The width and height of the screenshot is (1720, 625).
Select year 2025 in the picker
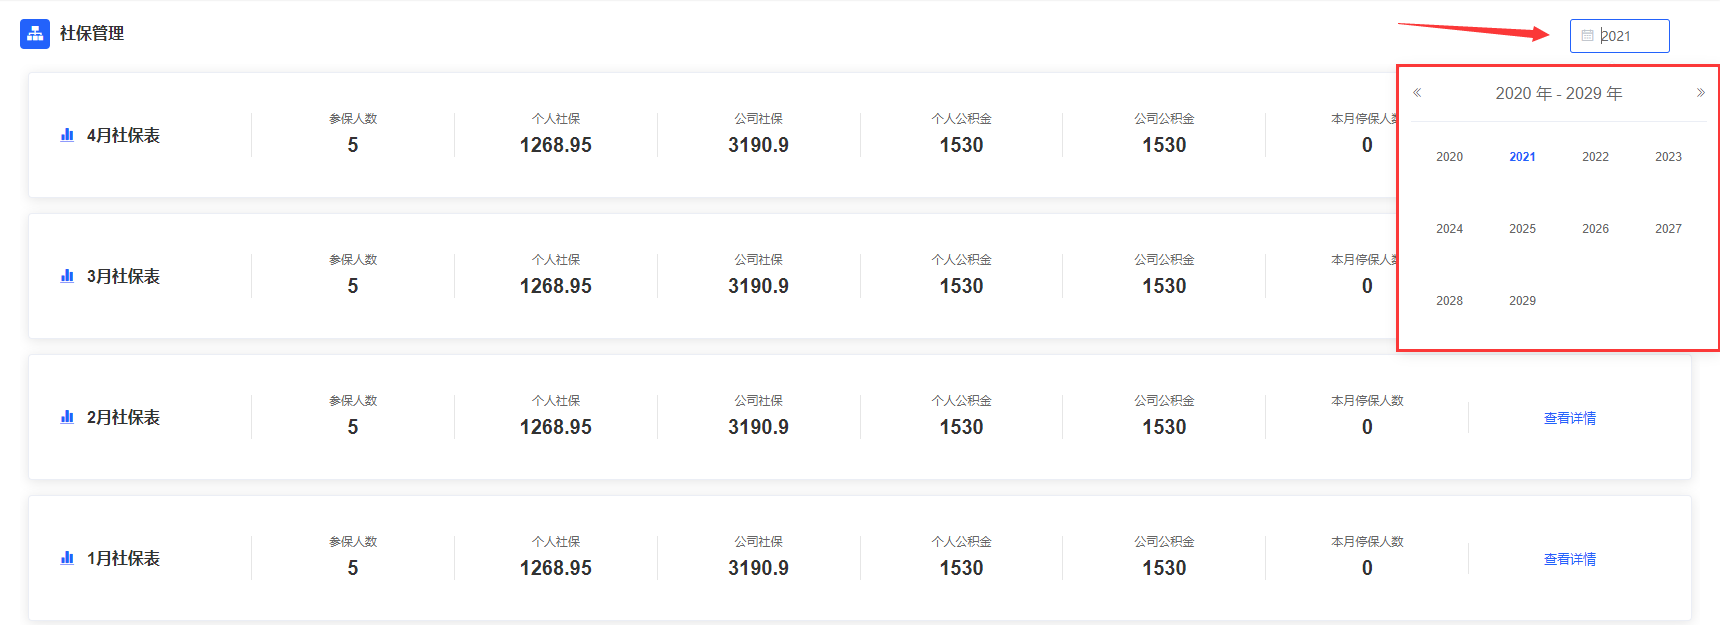[1522, 229]
